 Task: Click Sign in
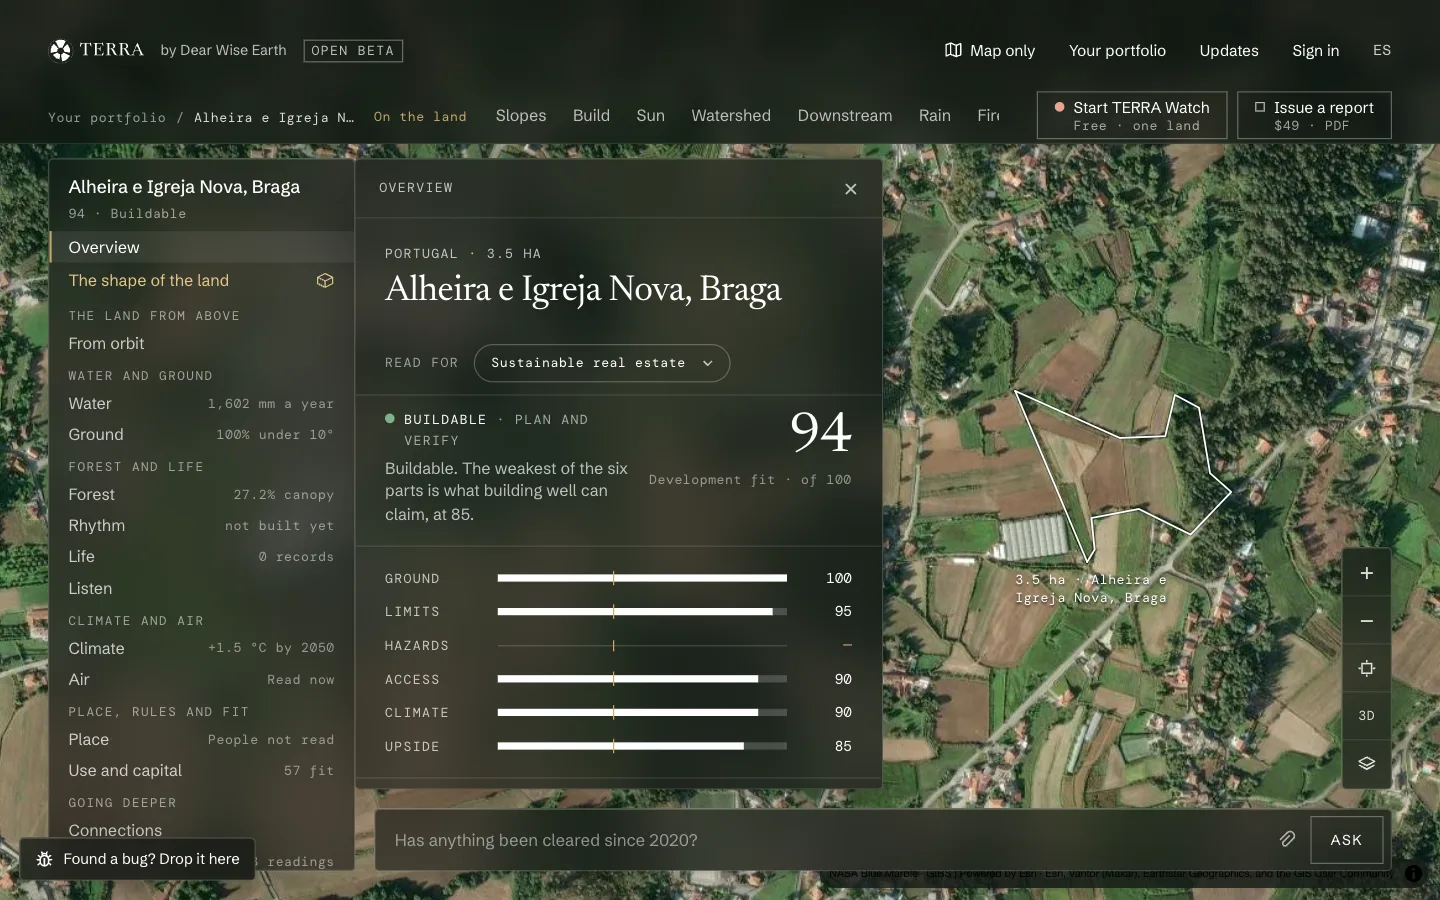pos(1315,50)
